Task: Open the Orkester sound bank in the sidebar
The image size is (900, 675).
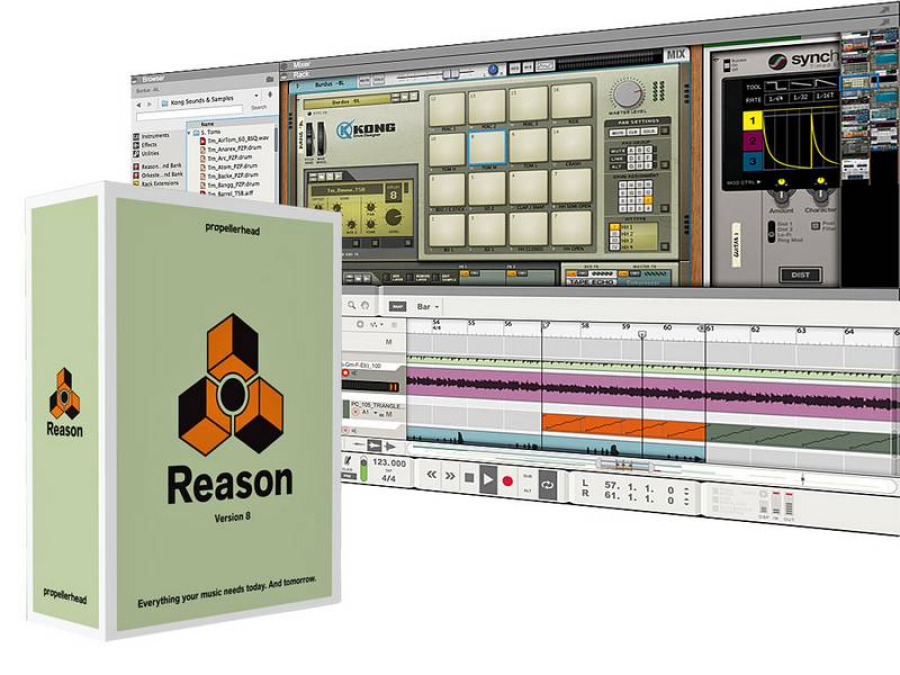Action: (x=158, y=174)
